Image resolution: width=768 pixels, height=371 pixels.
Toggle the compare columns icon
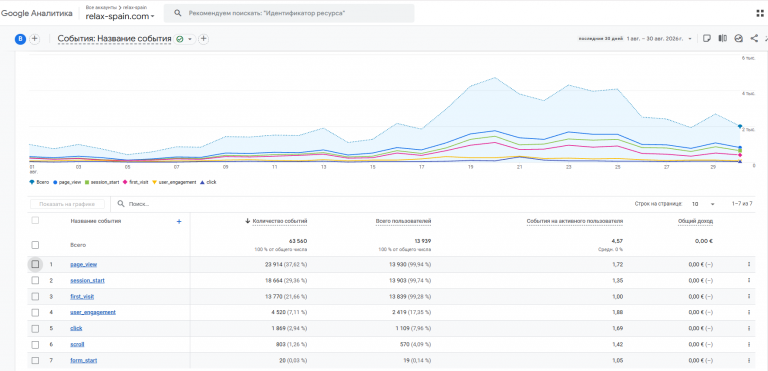722,38
